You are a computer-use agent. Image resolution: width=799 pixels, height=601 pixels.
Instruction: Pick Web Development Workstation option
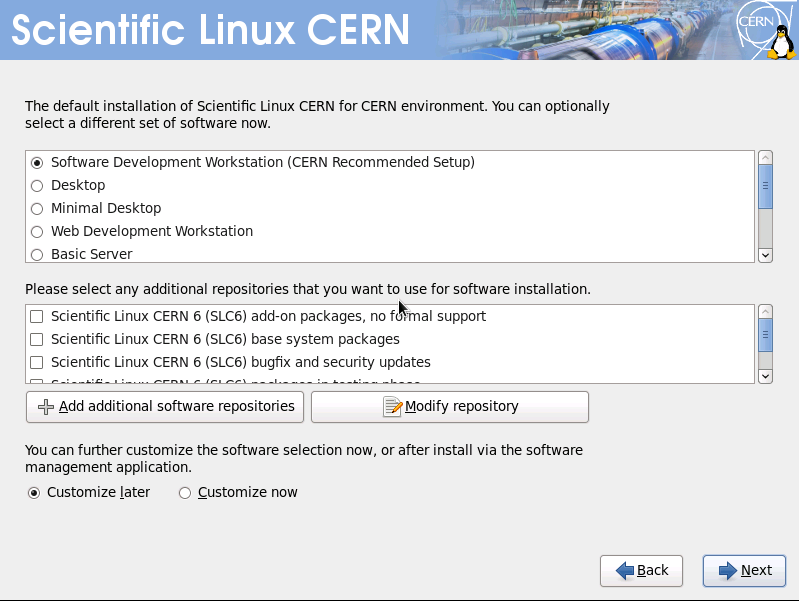[x=37, y=232]
